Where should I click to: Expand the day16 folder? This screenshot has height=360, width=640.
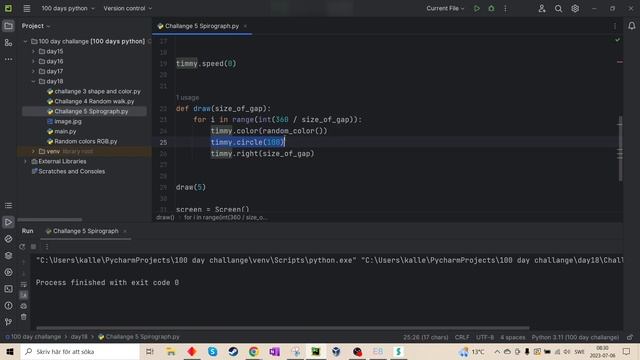click(x=33, y=61)
